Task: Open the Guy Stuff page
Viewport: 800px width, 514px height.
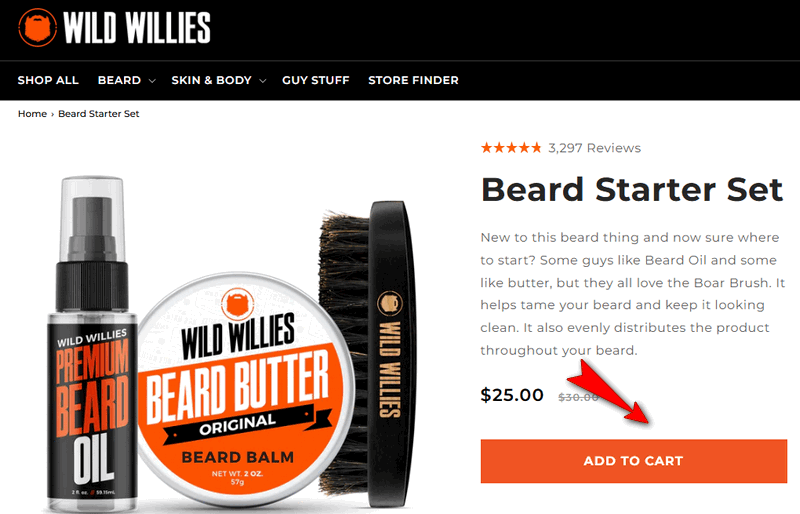Action: click(x=316, y=80)
